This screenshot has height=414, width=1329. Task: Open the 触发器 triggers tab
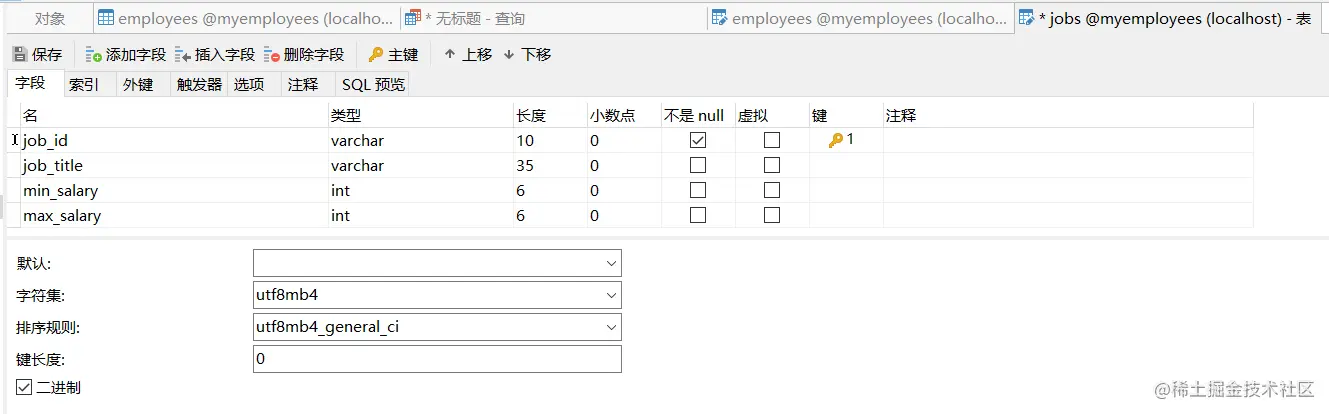pyautogui.click(x=199, y=85)
